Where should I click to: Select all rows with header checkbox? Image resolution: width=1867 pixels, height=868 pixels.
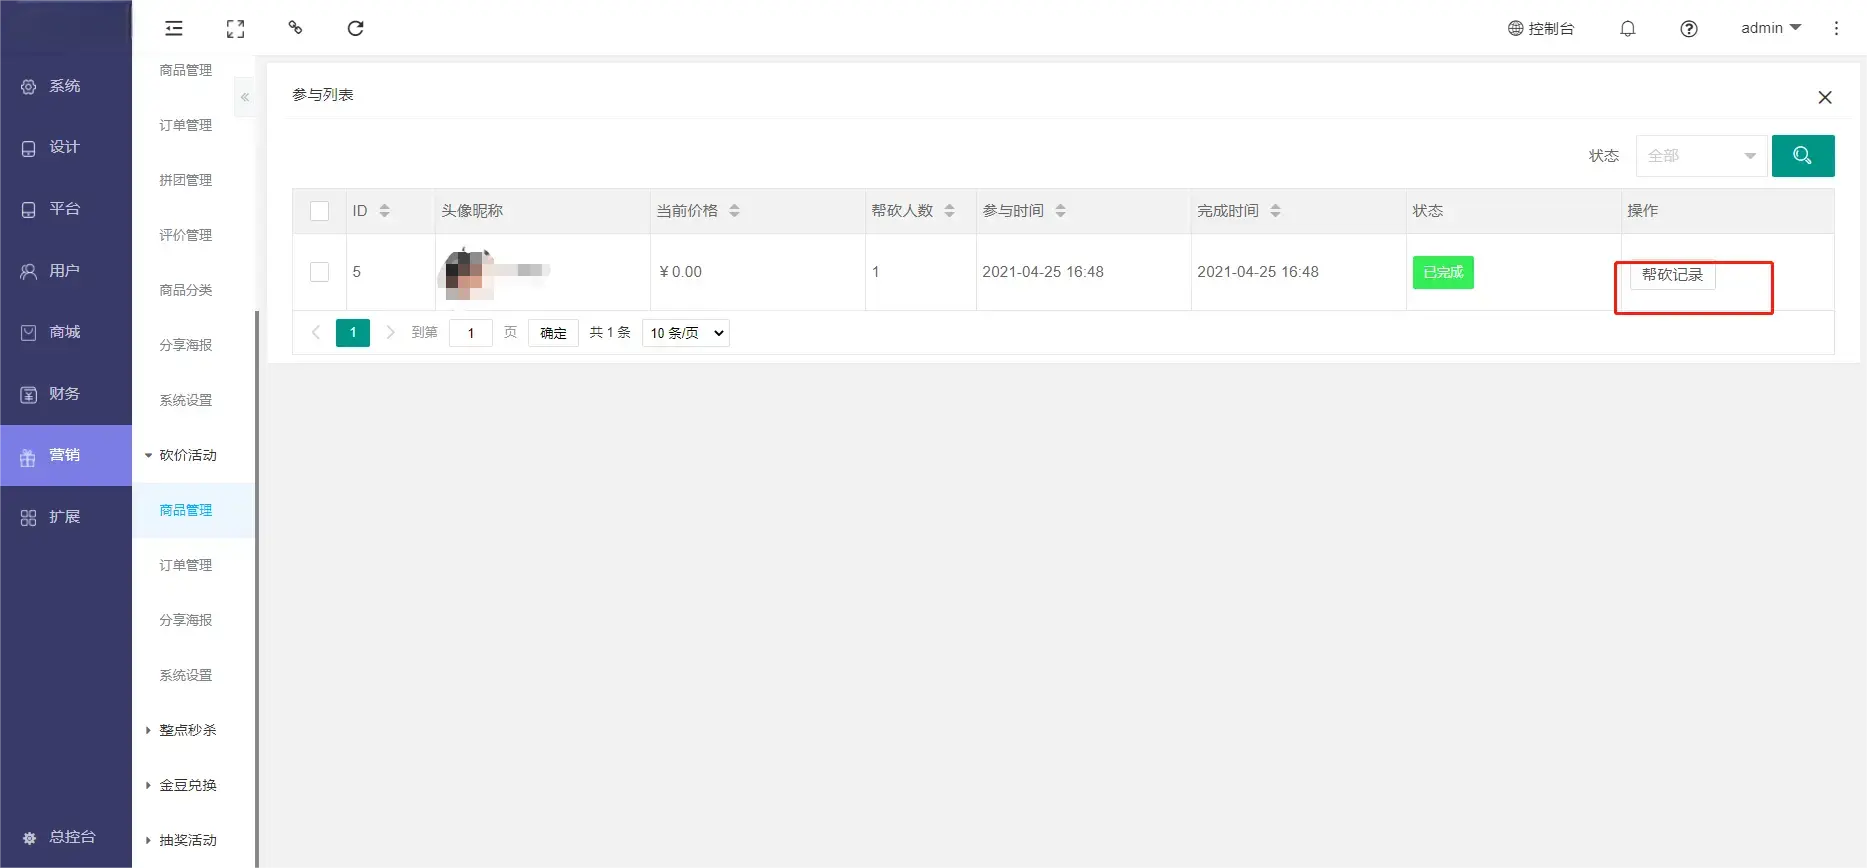tap(319, 211)
